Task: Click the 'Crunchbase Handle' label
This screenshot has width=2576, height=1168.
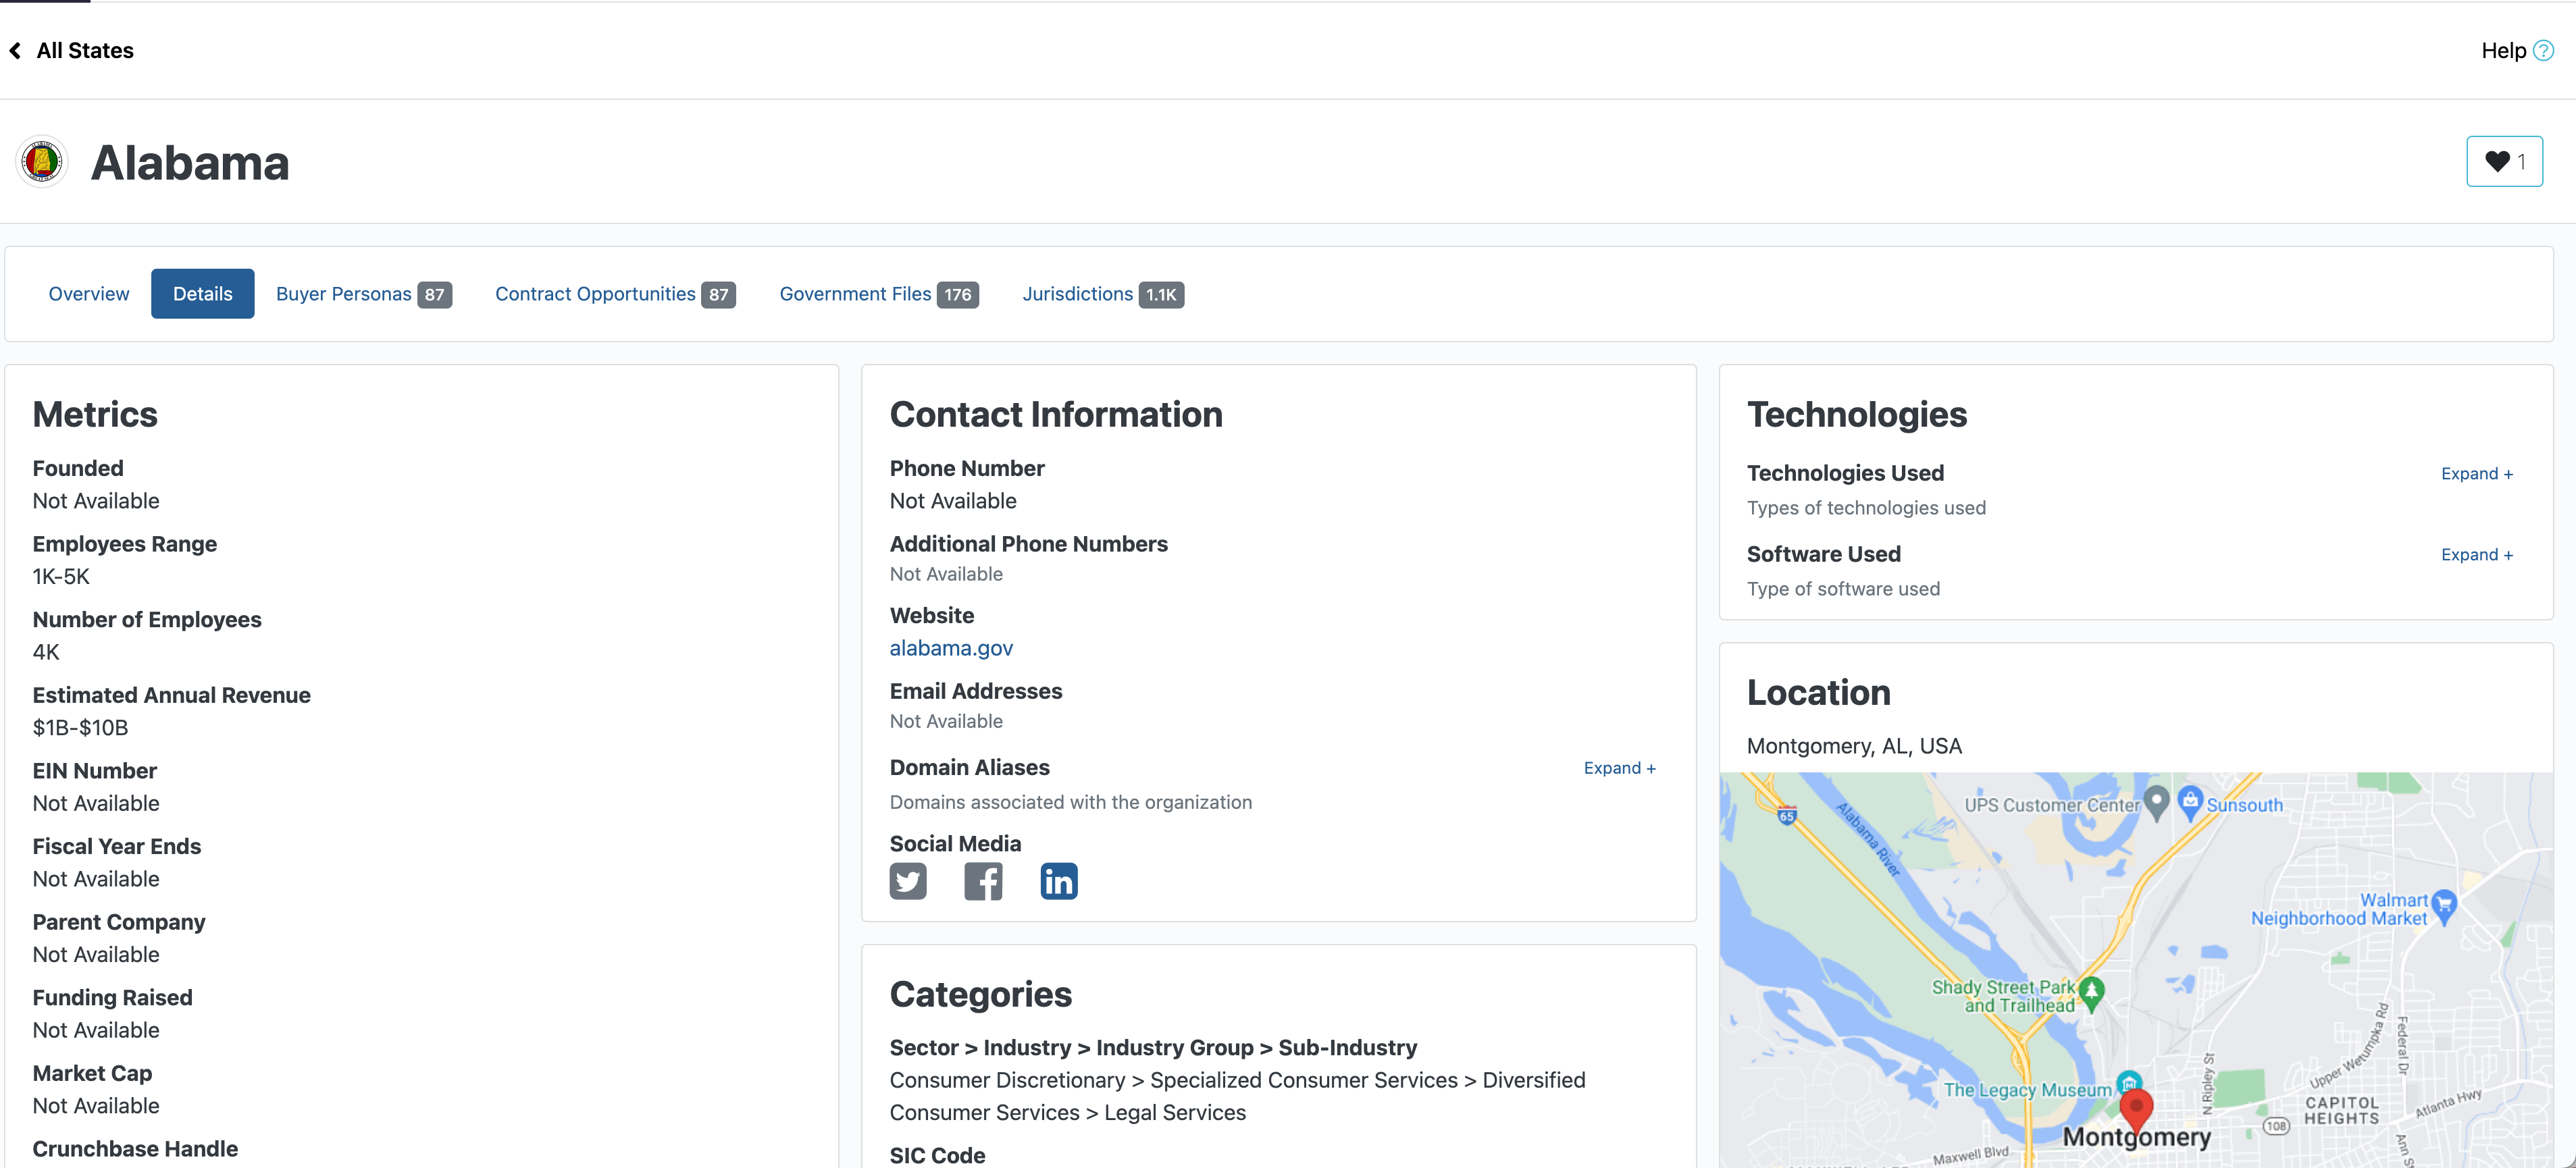Action: [x=135, y=1149]
